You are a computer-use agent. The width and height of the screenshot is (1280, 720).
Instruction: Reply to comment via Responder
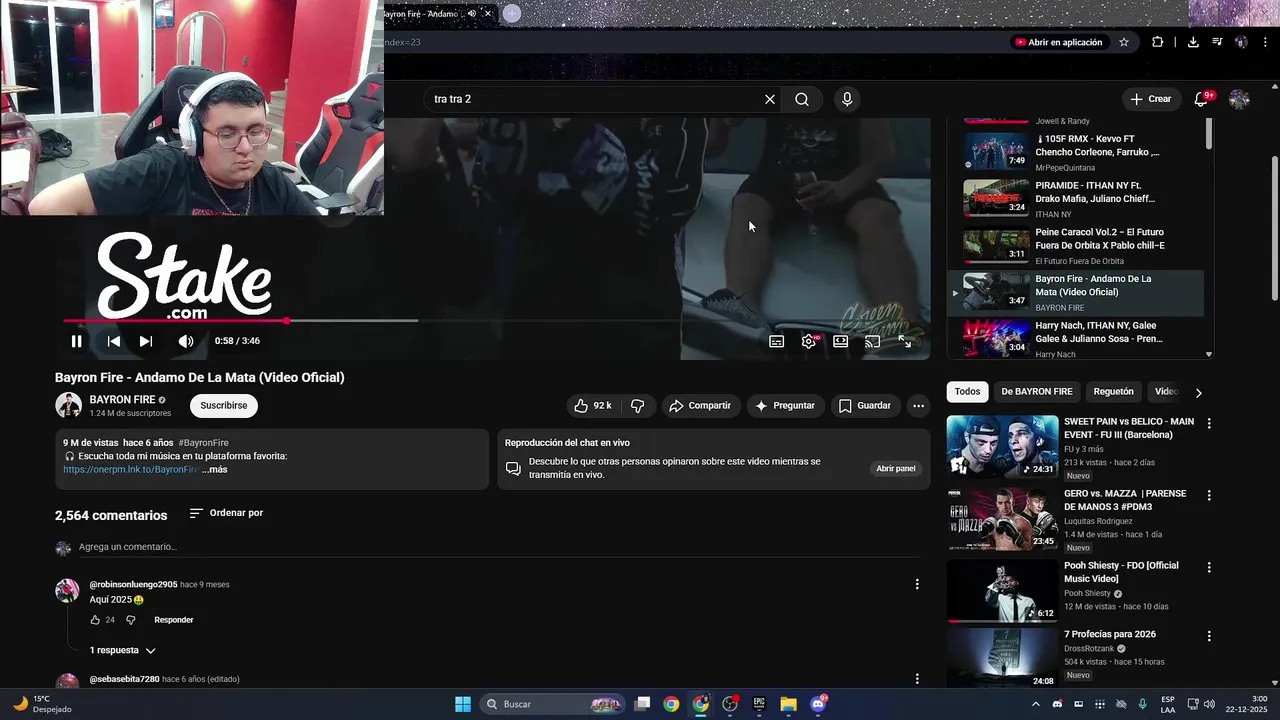tap(174, 620)
